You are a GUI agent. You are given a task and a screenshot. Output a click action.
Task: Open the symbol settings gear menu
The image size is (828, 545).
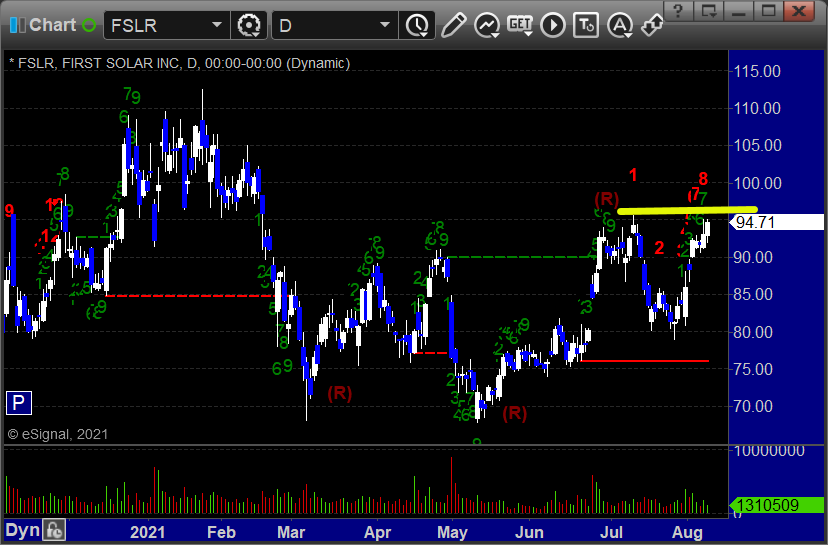[249, 25]
